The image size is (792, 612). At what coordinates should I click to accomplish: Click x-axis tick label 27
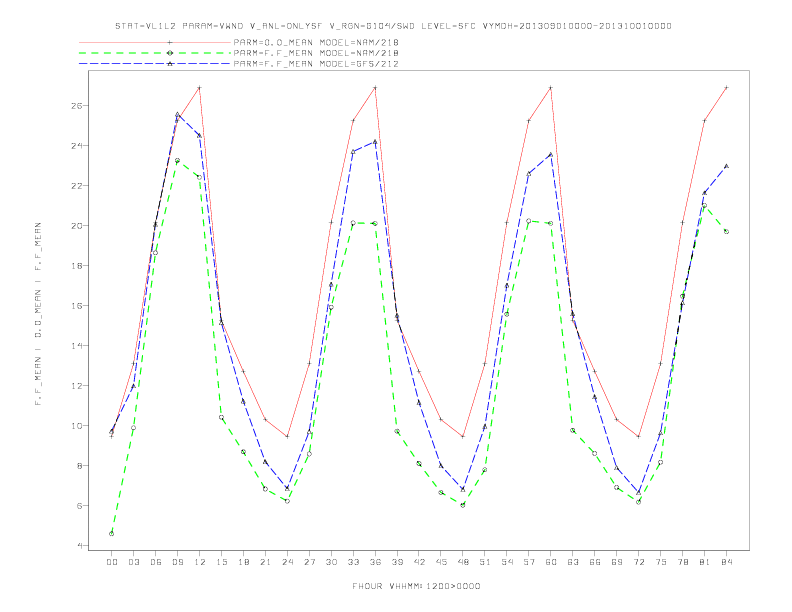pos(309,562)
